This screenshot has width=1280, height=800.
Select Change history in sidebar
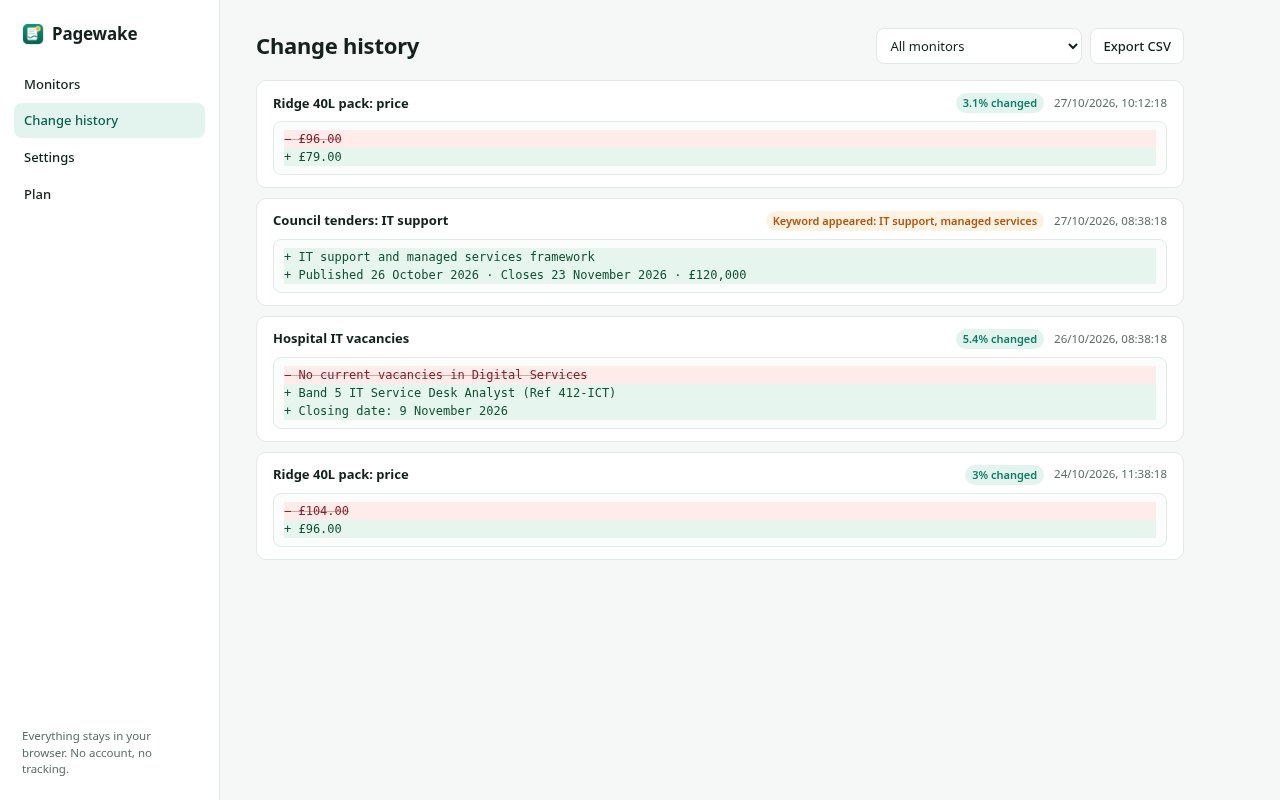[109, 120]
